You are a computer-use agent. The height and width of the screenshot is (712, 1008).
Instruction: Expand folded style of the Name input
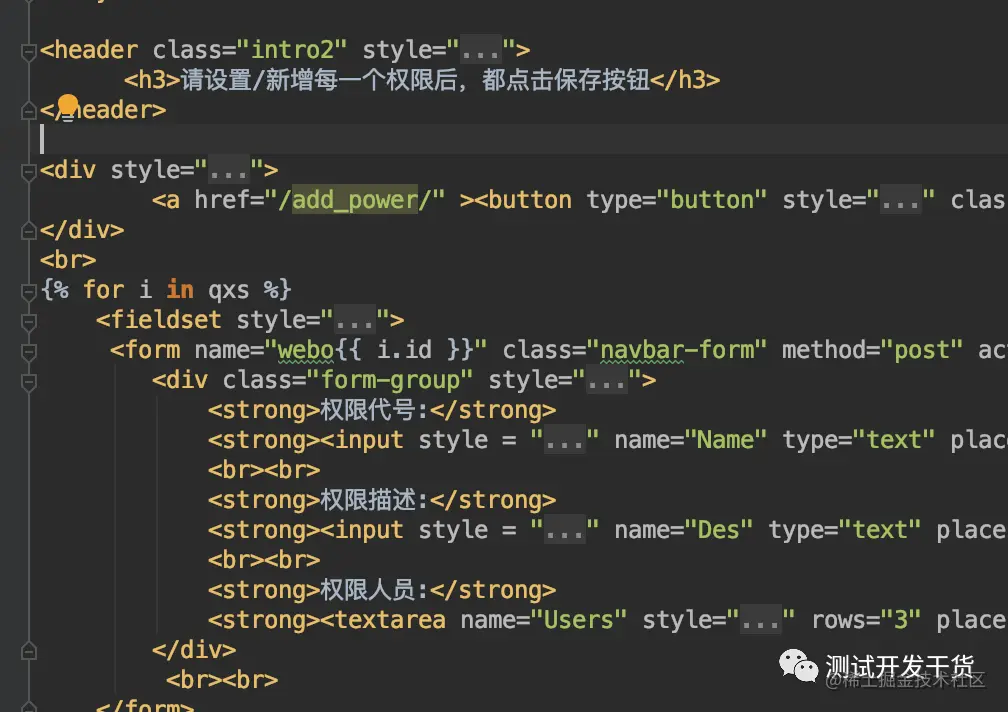pos(564,440)
